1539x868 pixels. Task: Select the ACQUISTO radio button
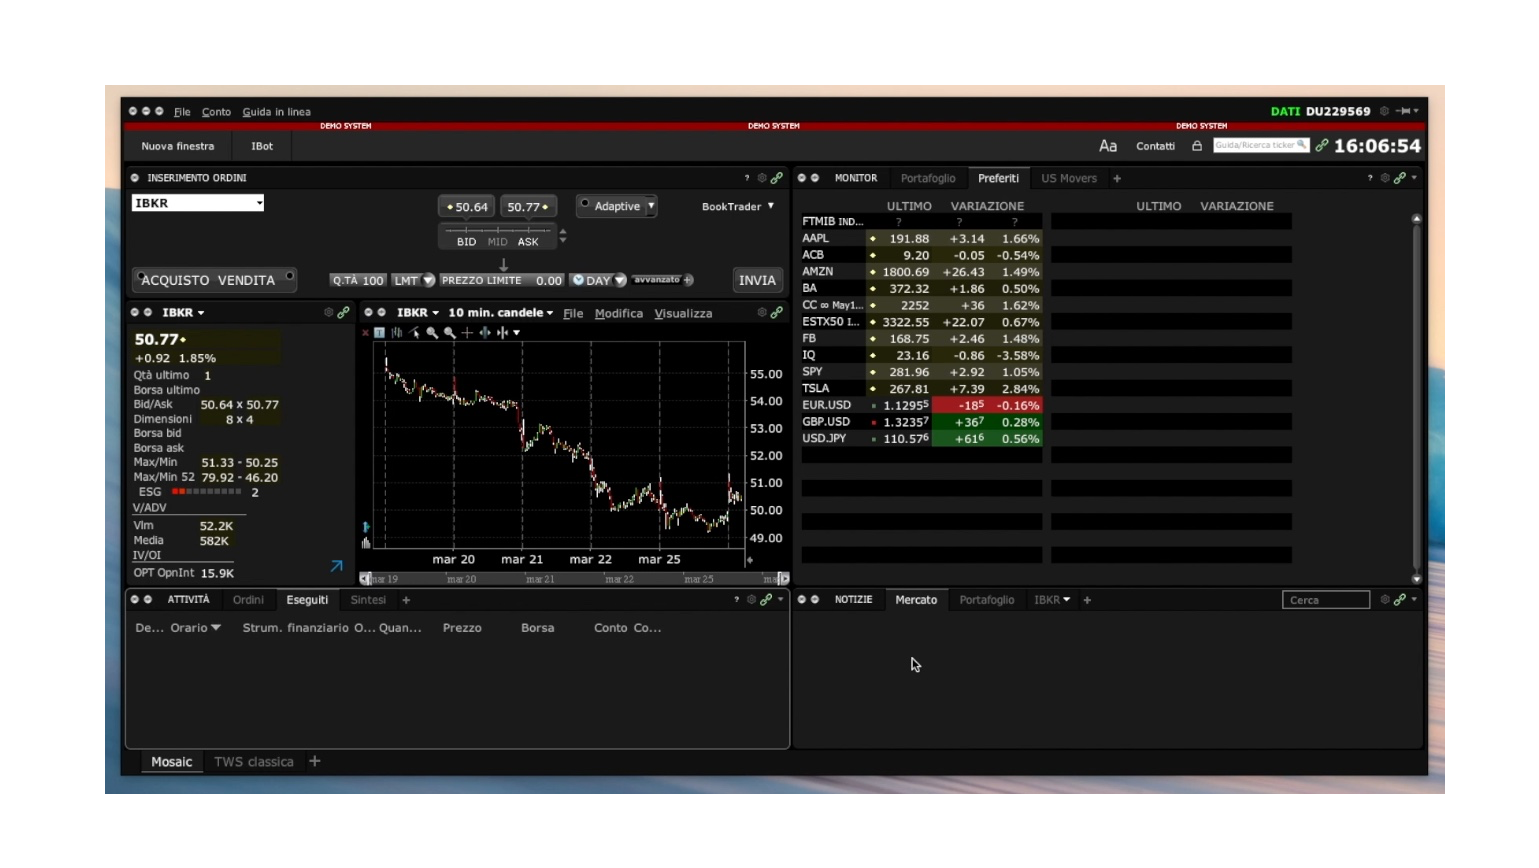click(141, 276)
